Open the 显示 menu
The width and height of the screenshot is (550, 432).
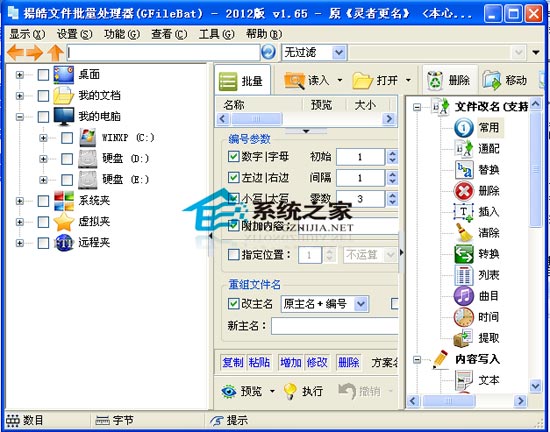pos(27,34)
